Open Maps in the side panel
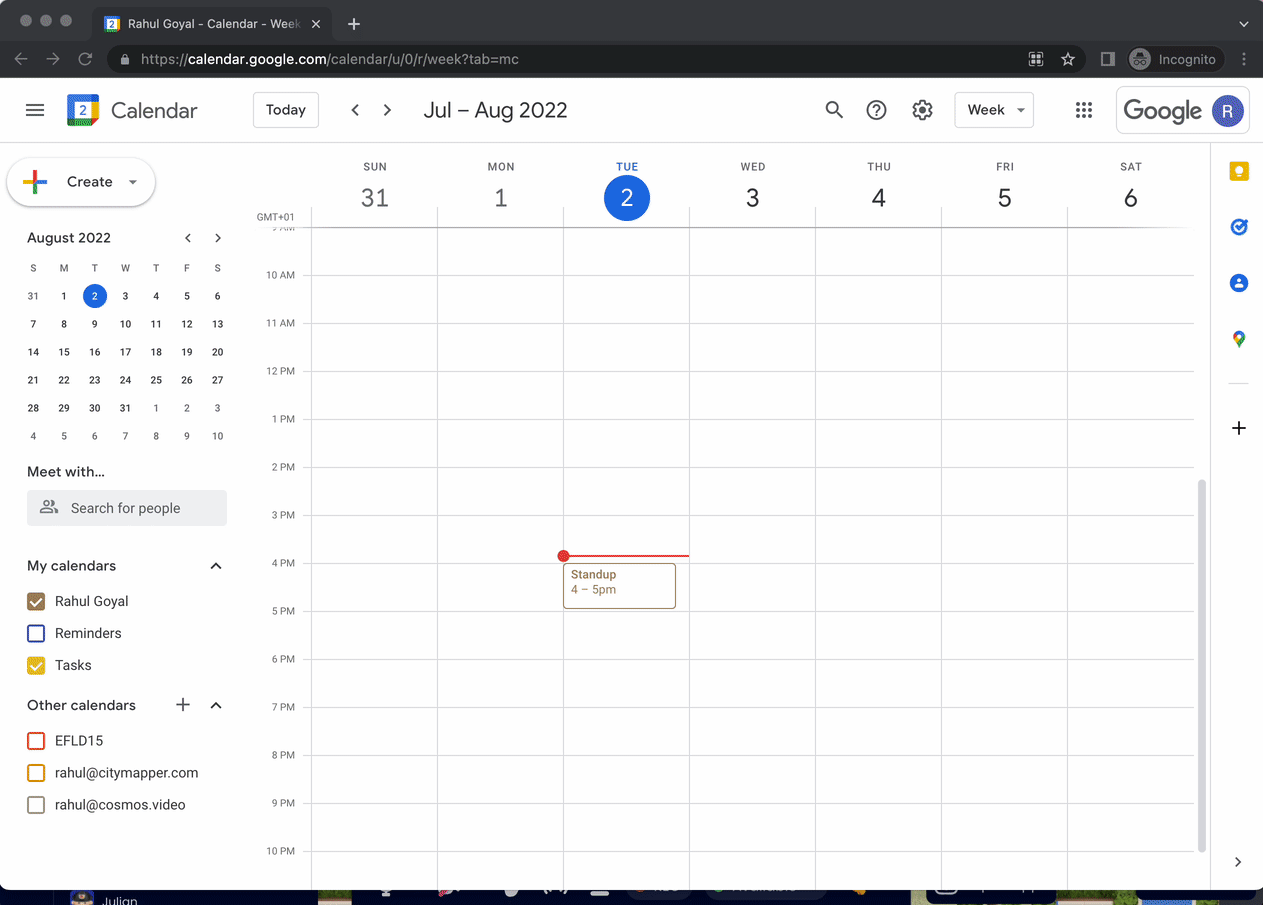Viewport: 1263px width, 905px height. pos(1239,339)
